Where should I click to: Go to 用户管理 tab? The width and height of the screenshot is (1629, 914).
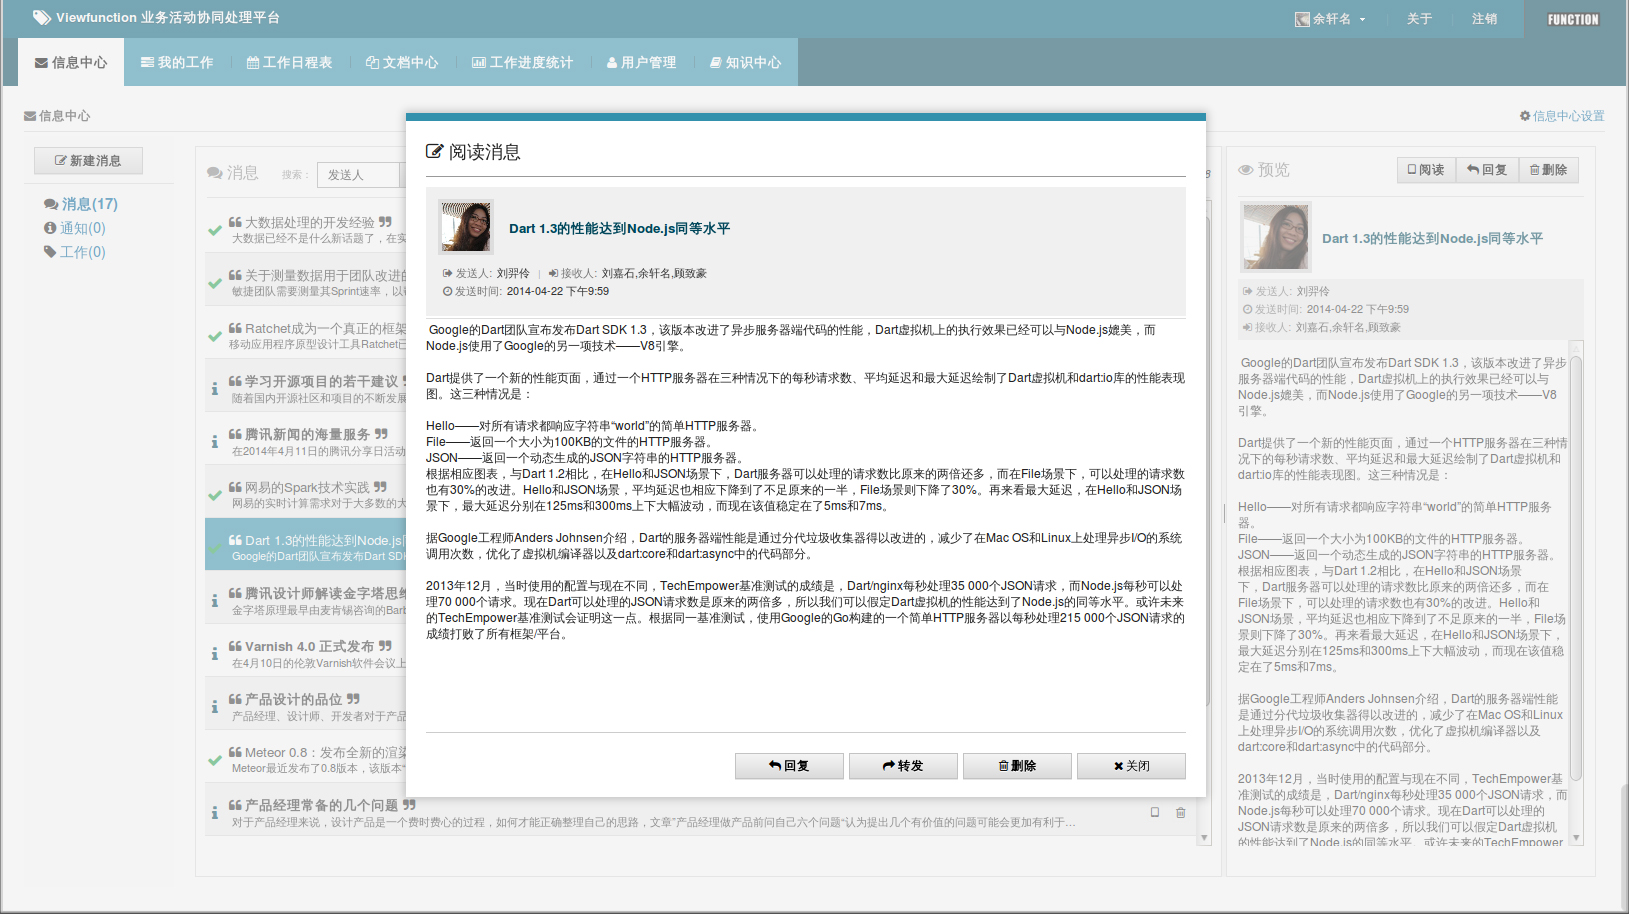pyautogui.click(x=641, y=62)
